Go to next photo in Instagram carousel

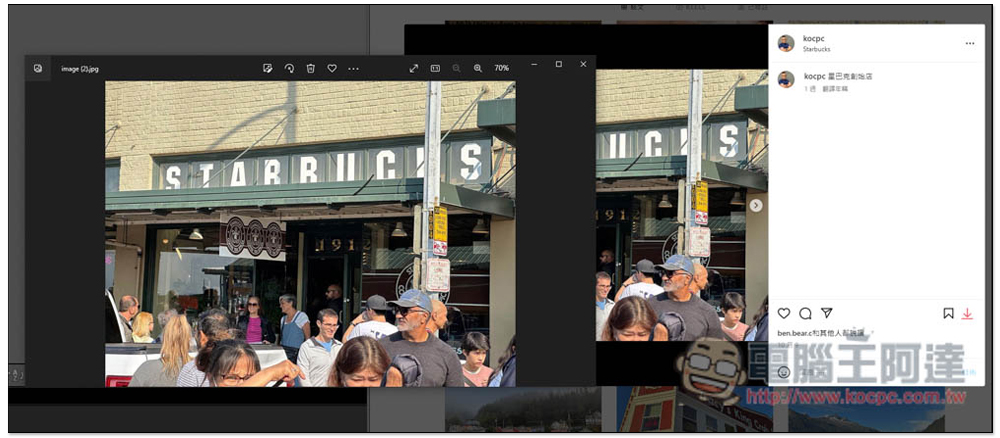756,205
